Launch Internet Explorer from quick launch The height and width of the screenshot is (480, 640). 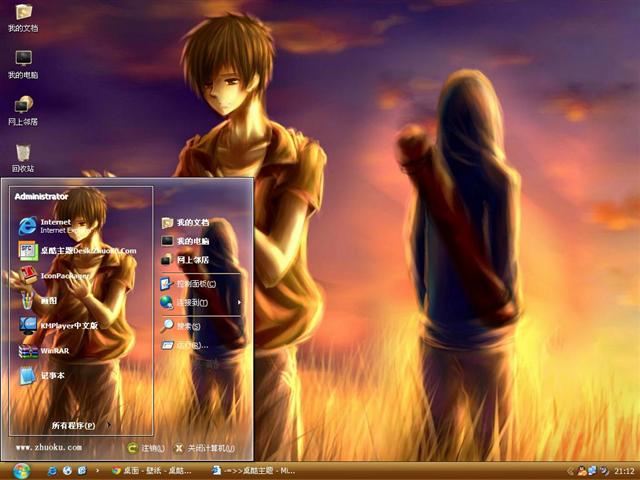coord(52,471)
